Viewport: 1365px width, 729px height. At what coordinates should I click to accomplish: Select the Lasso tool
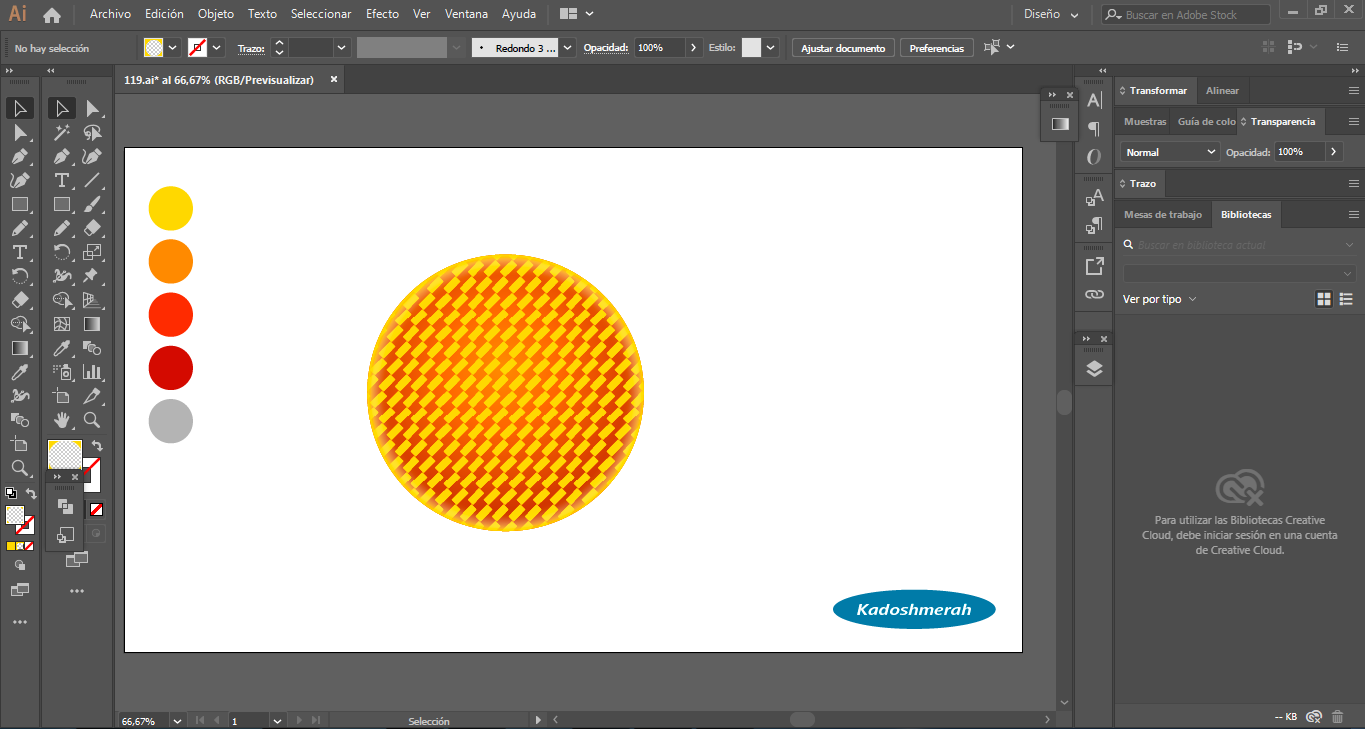pyautogui.click(x=92, y=132)
